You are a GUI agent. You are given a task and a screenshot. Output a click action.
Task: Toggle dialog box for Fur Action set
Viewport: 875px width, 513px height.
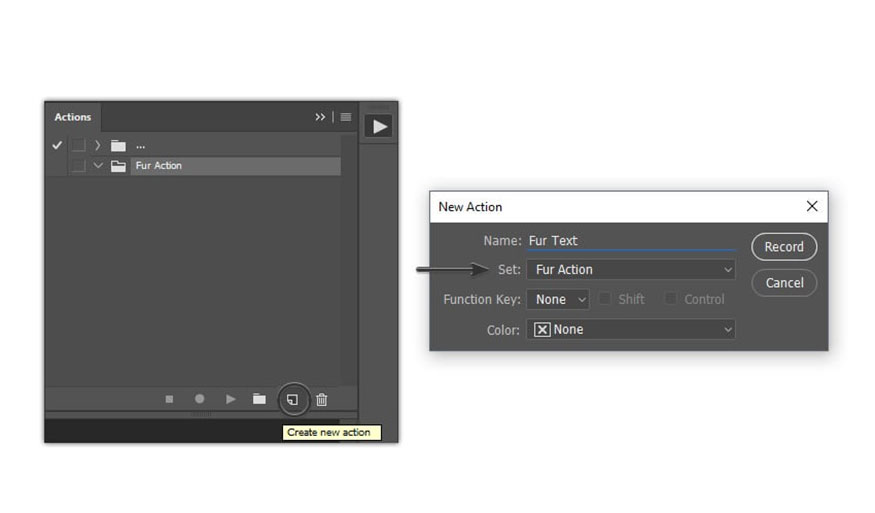pos(77,166)
